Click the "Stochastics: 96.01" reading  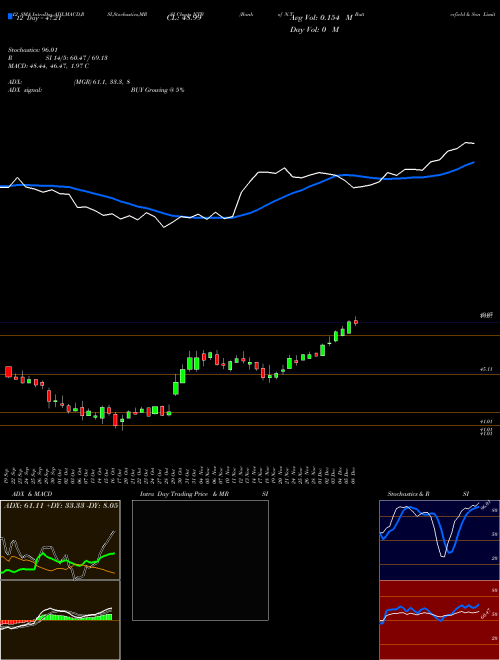click(x=33, y=50)
